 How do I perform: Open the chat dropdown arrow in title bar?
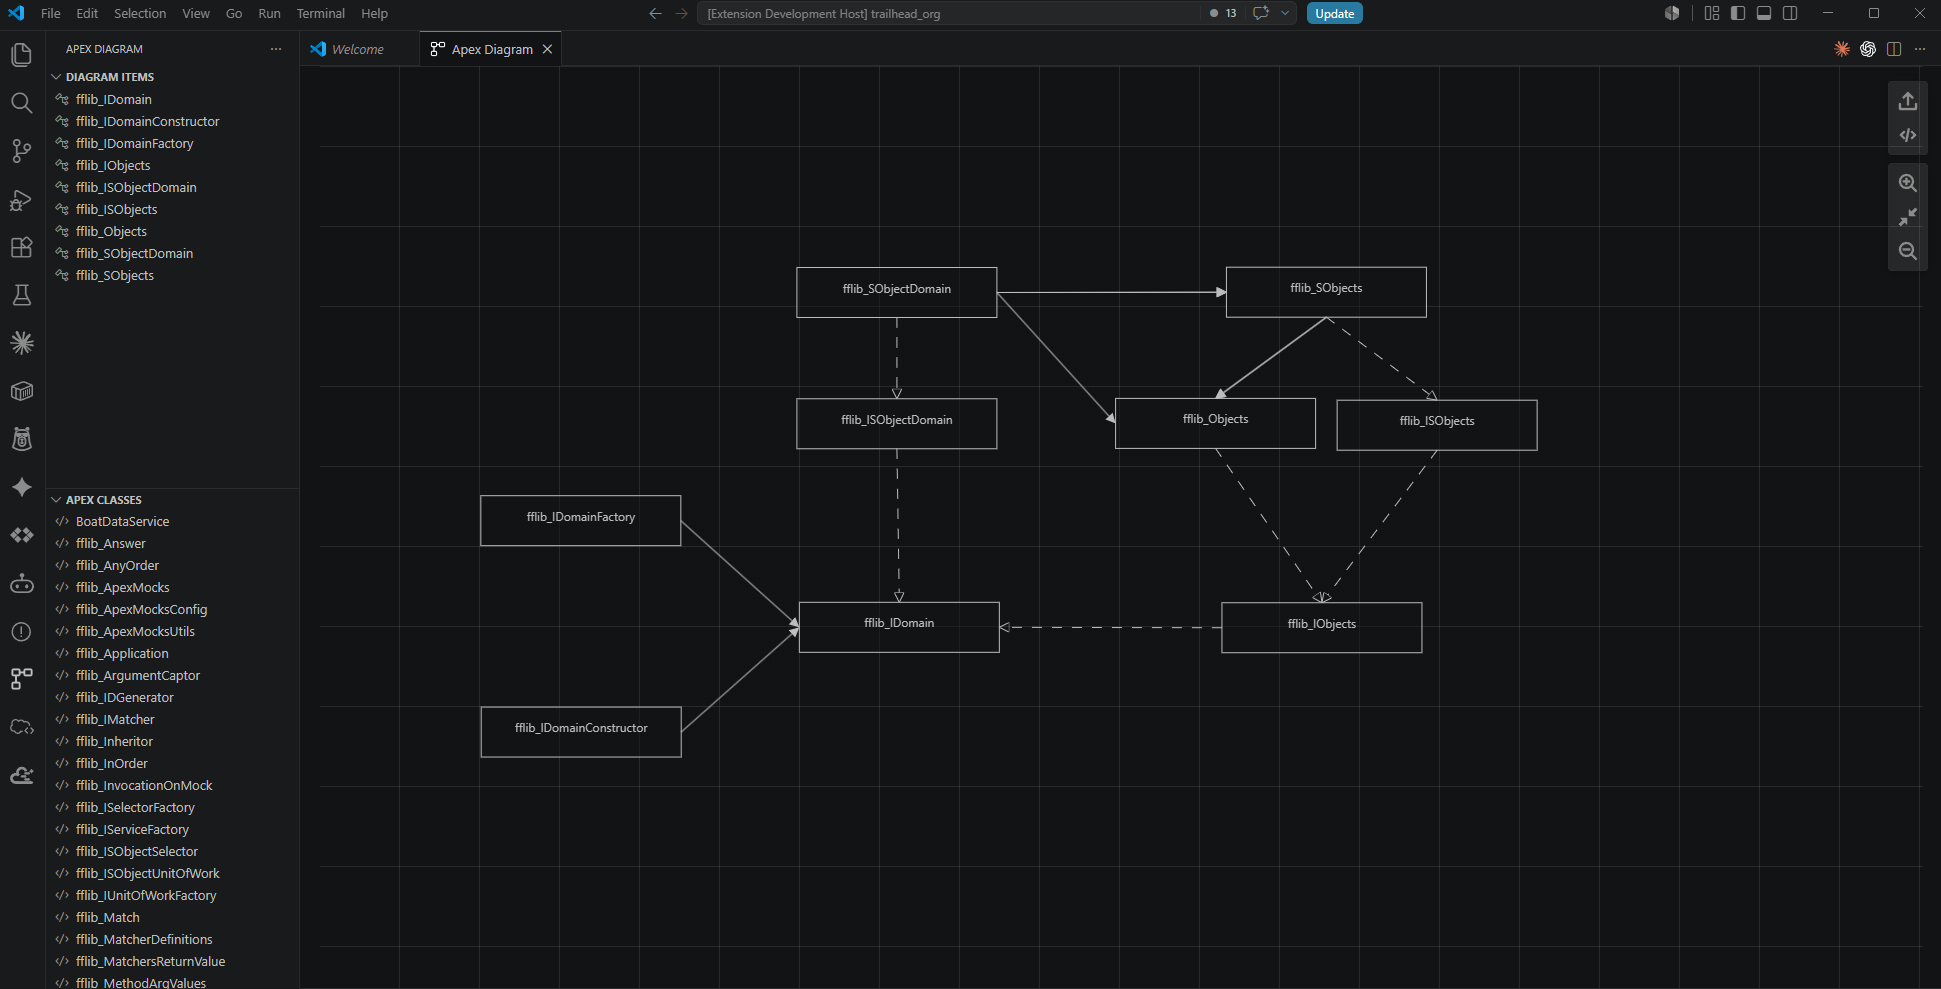point(1285,13)
